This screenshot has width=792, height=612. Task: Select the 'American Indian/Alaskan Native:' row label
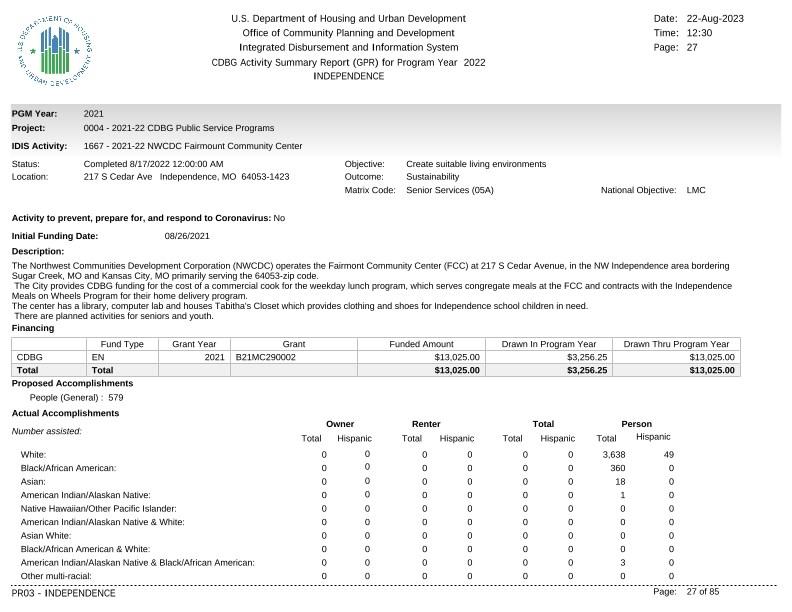[85, 495]
